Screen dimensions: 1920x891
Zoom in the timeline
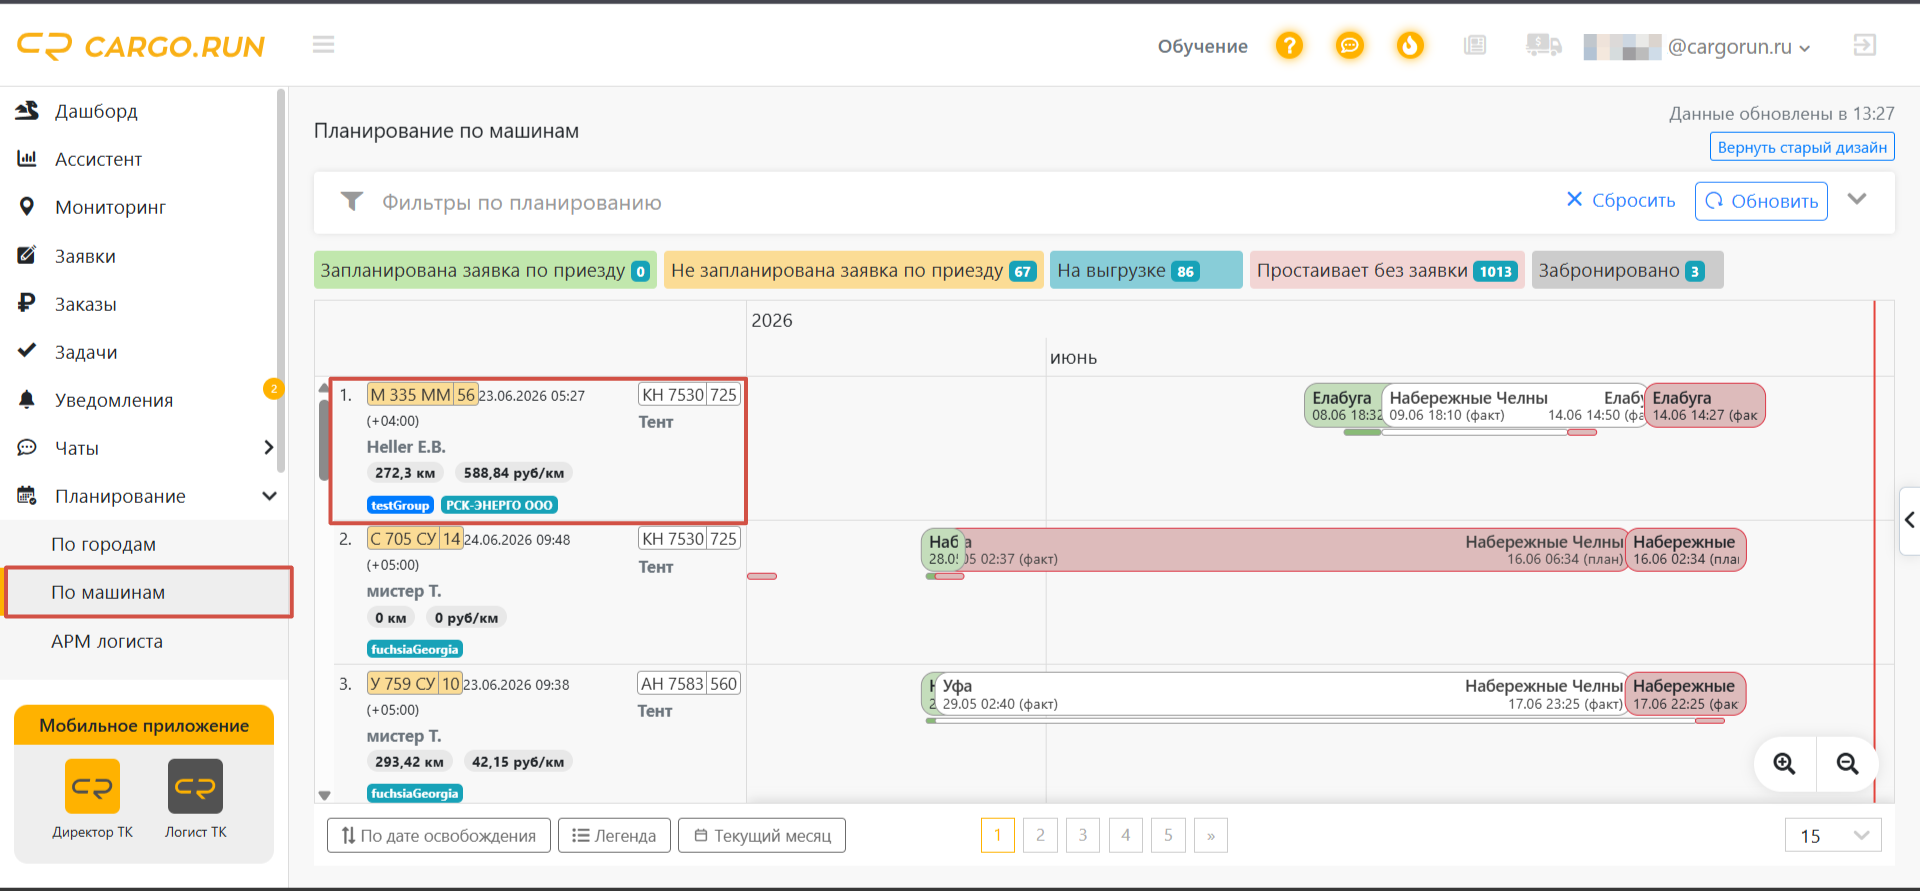click(x=1784, y=764)
